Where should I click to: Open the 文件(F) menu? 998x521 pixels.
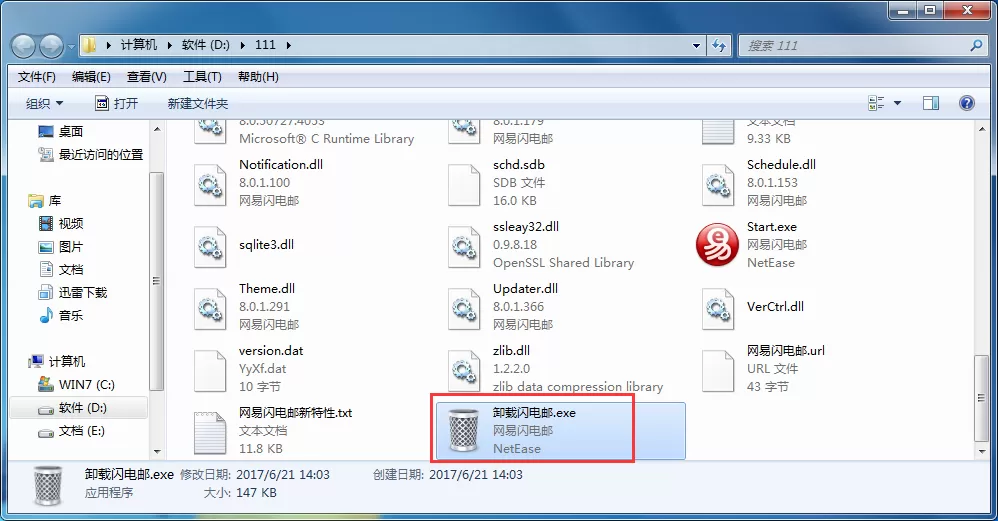pos(36,77)
